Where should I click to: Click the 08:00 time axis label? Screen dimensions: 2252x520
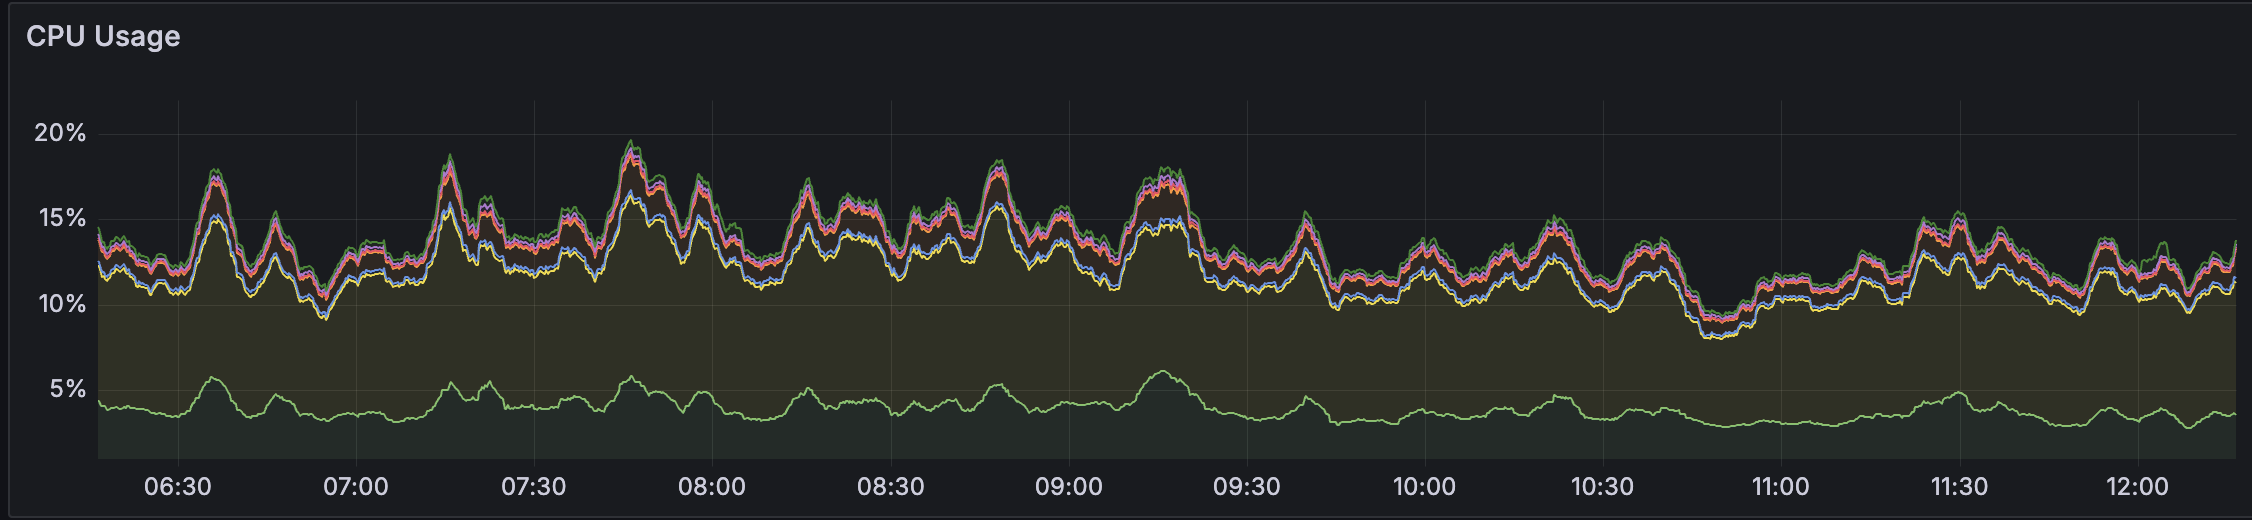coord(712,487)
